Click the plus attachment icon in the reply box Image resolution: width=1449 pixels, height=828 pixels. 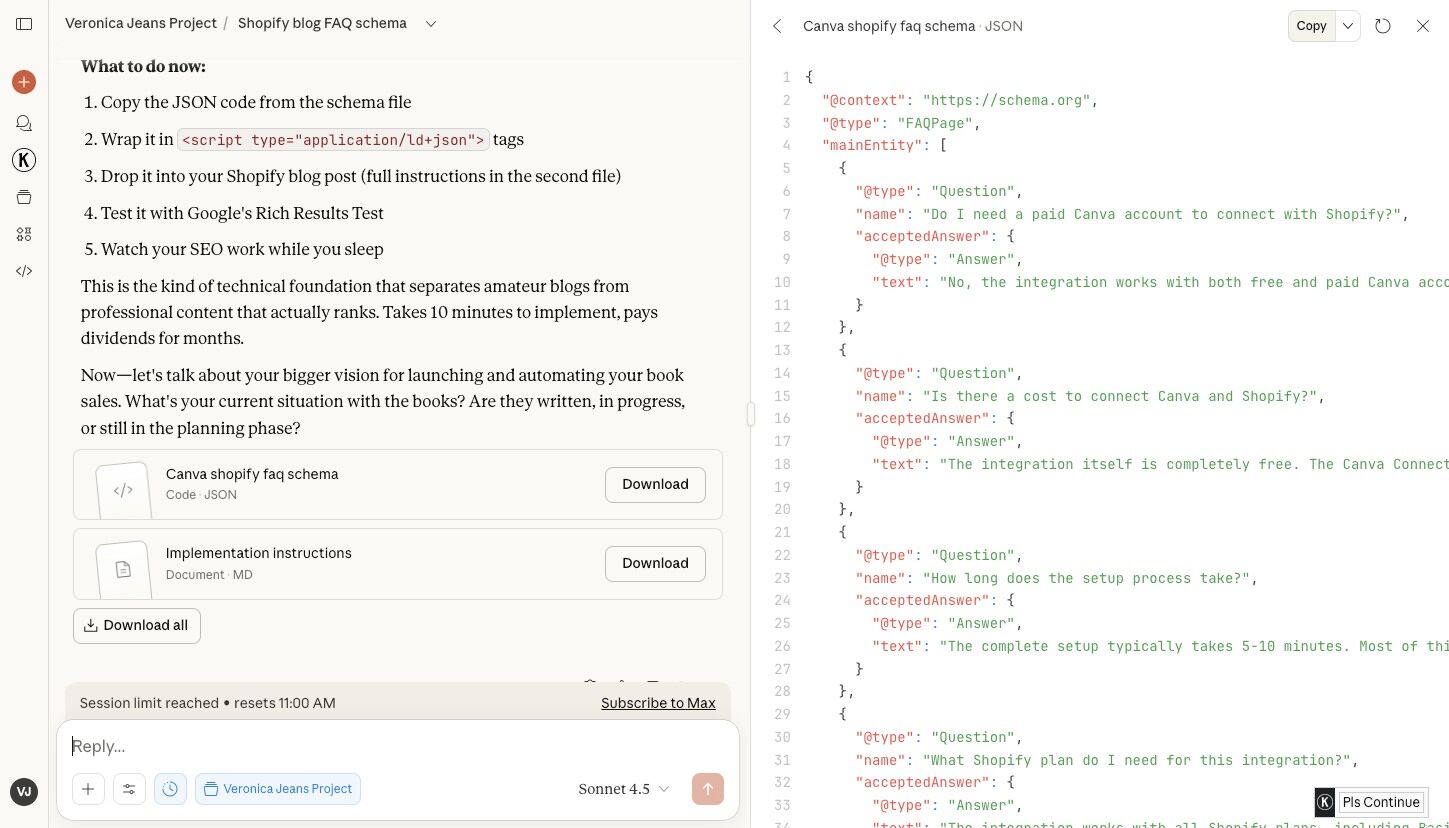(88, 789)
